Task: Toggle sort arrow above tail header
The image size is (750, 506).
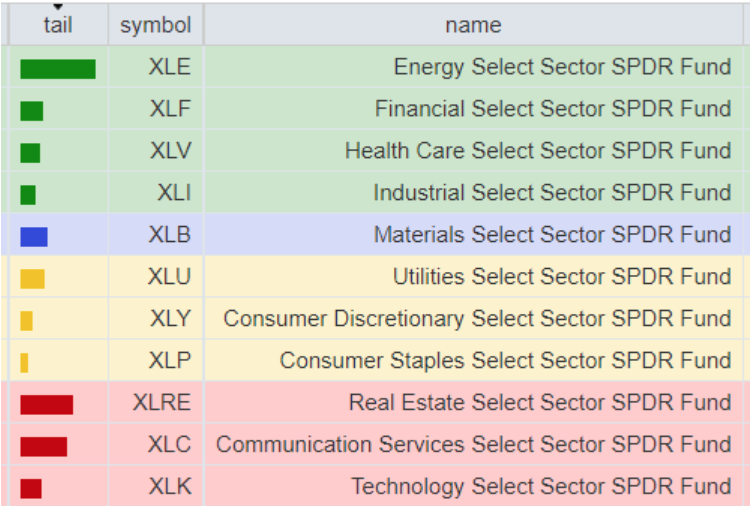Action: point(58,8)
